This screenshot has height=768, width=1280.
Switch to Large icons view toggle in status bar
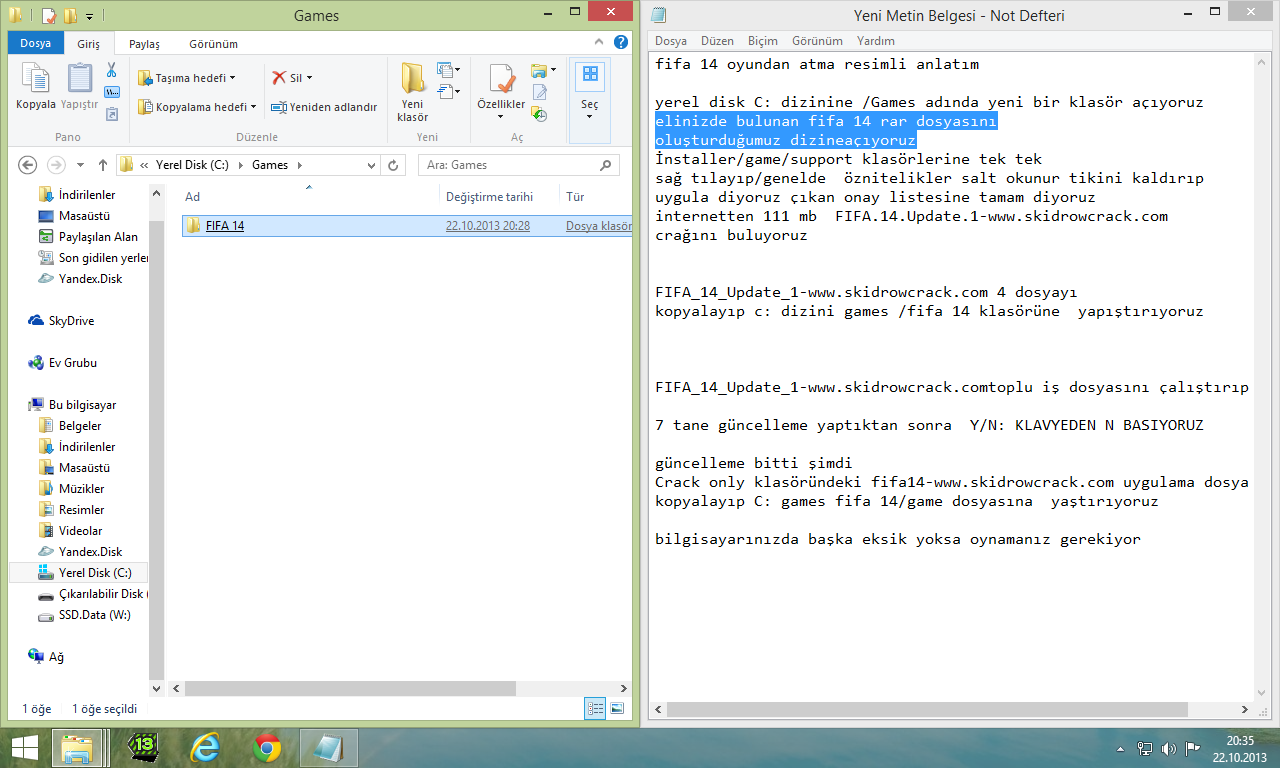coord(617,708)
